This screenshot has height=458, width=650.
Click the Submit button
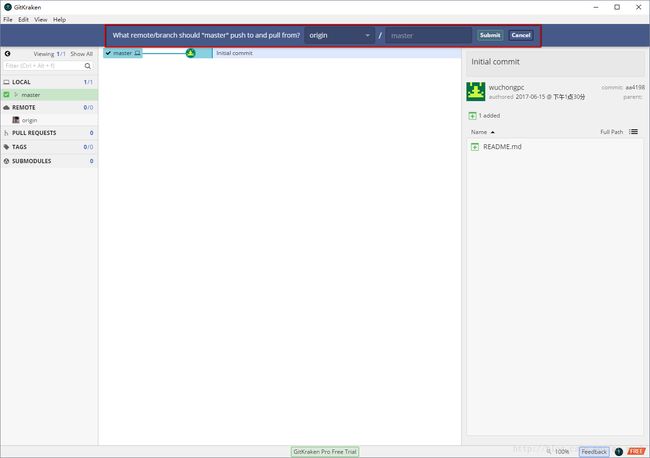click(x=490, y=35)
